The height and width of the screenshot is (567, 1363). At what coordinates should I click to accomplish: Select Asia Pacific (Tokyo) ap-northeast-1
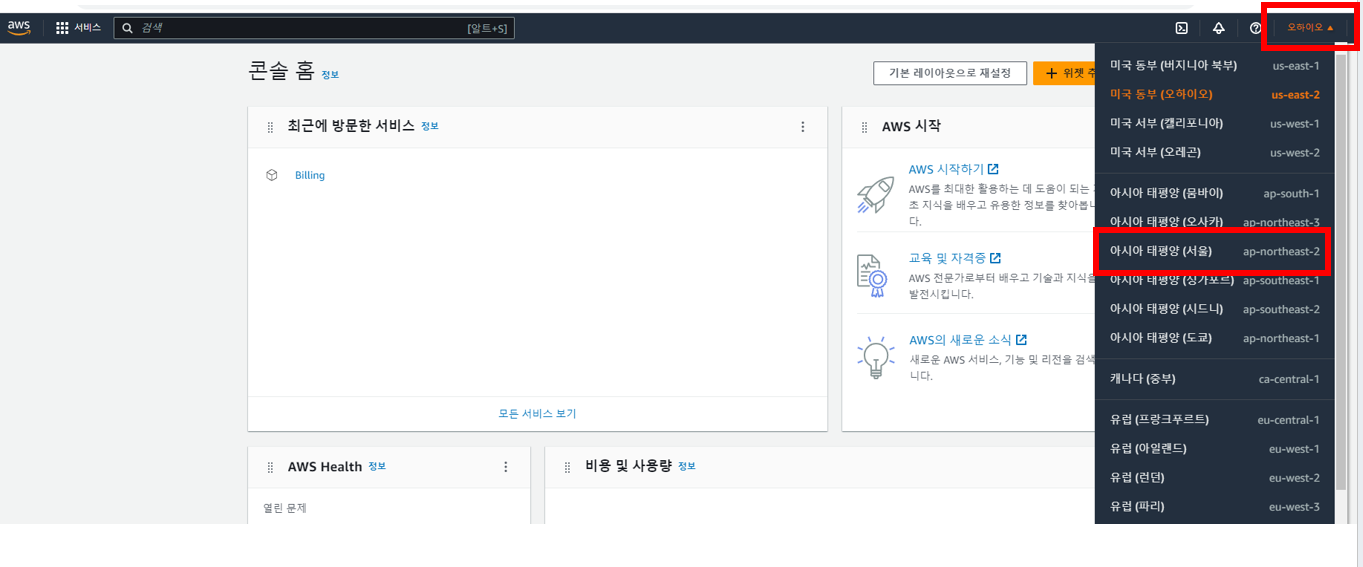tap(1215, 338)
